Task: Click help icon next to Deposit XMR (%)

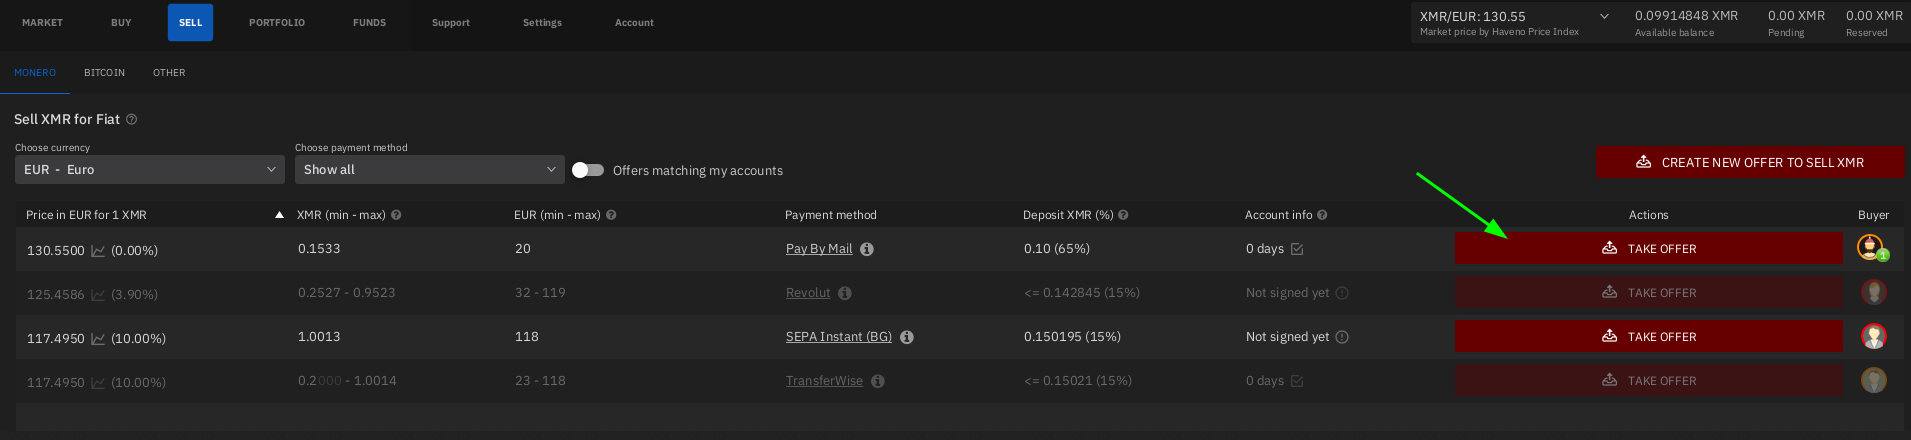Action: click(x=1123, y=215)
